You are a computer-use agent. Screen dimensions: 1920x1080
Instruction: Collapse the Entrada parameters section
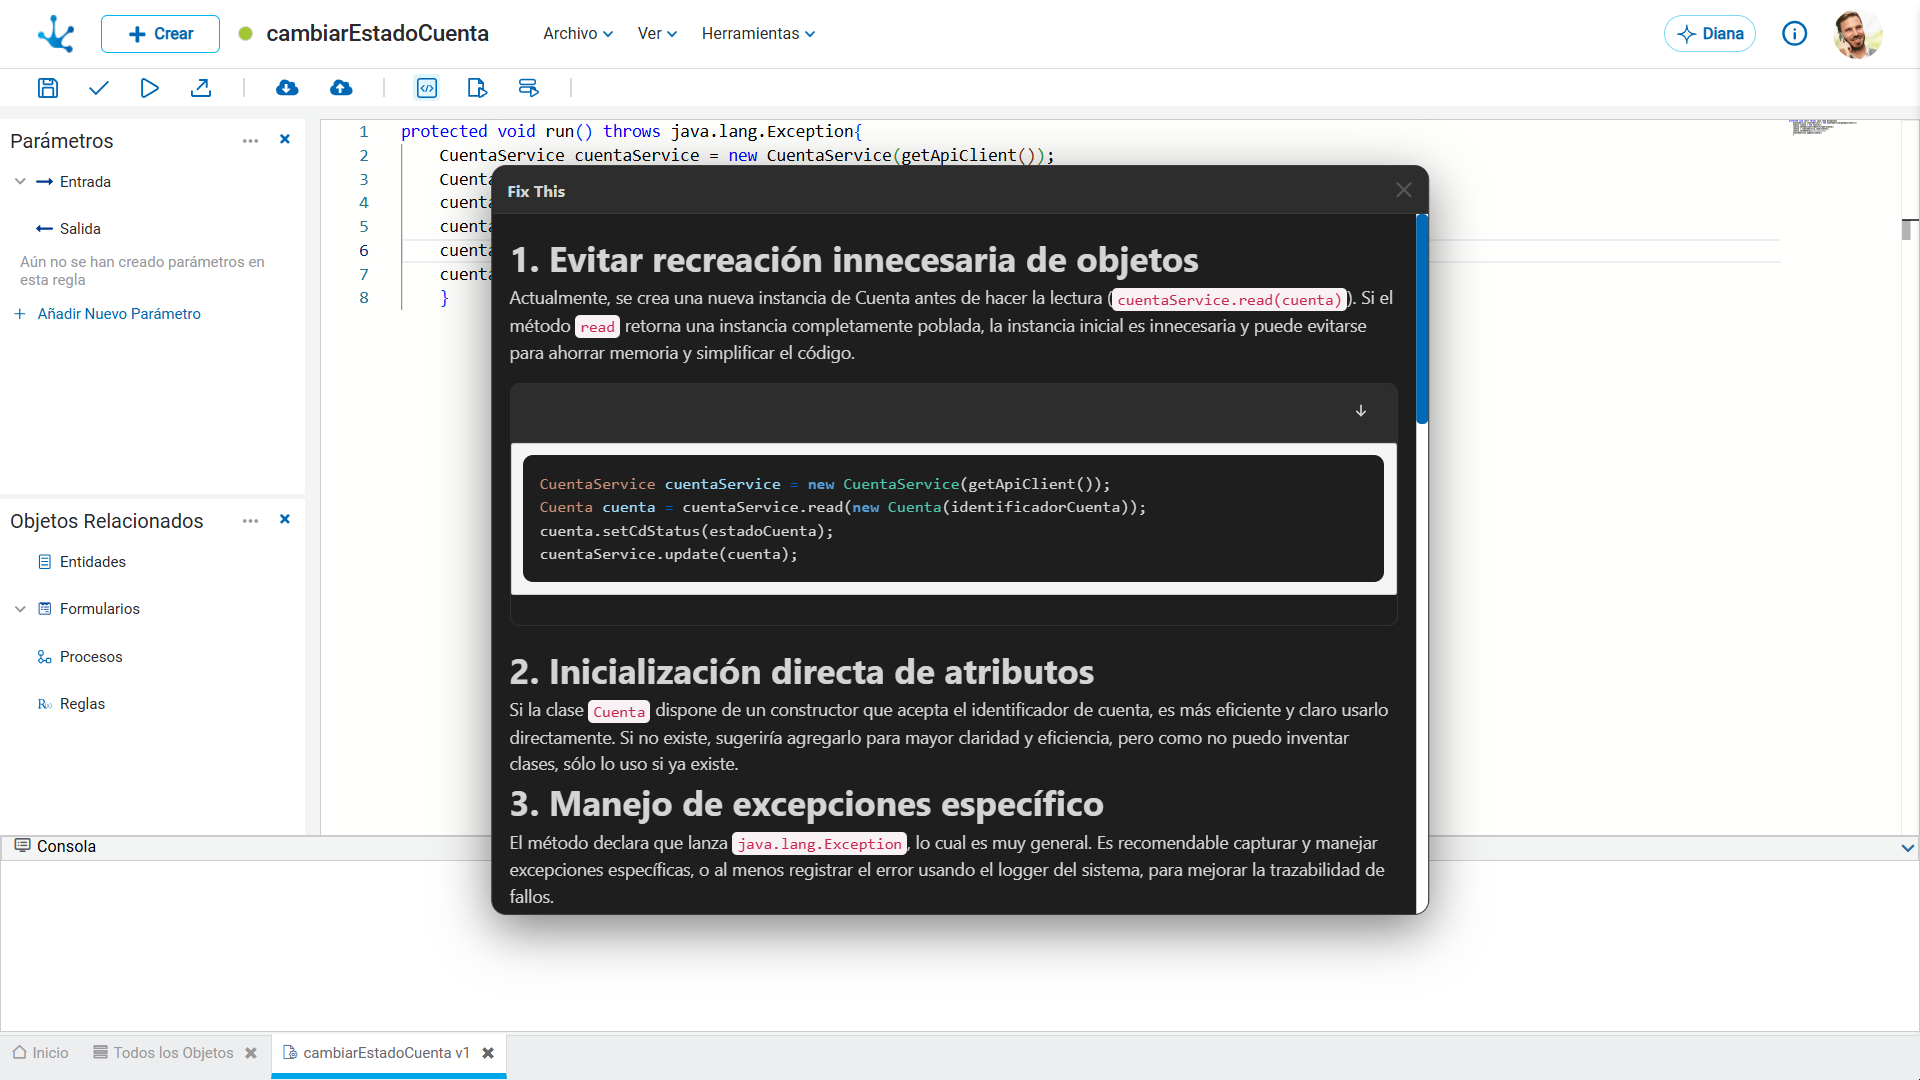(19, 181)
